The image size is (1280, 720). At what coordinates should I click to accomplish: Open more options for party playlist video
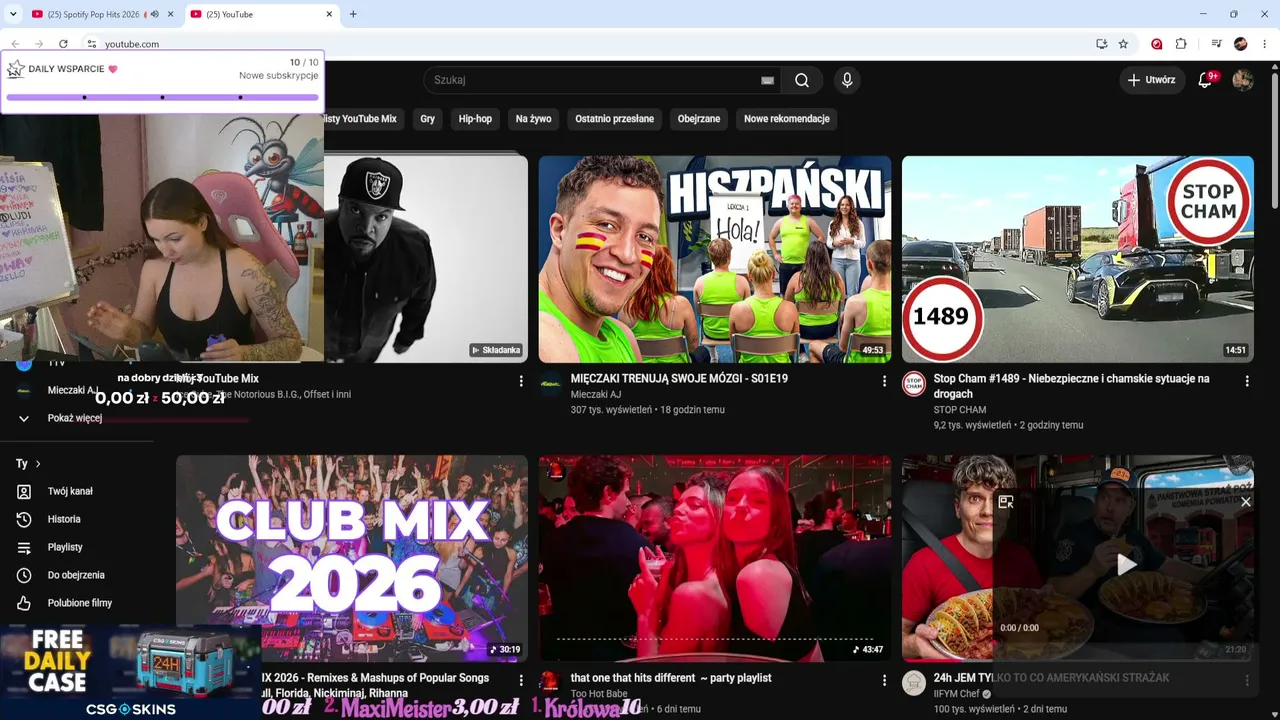coord(884,680)
